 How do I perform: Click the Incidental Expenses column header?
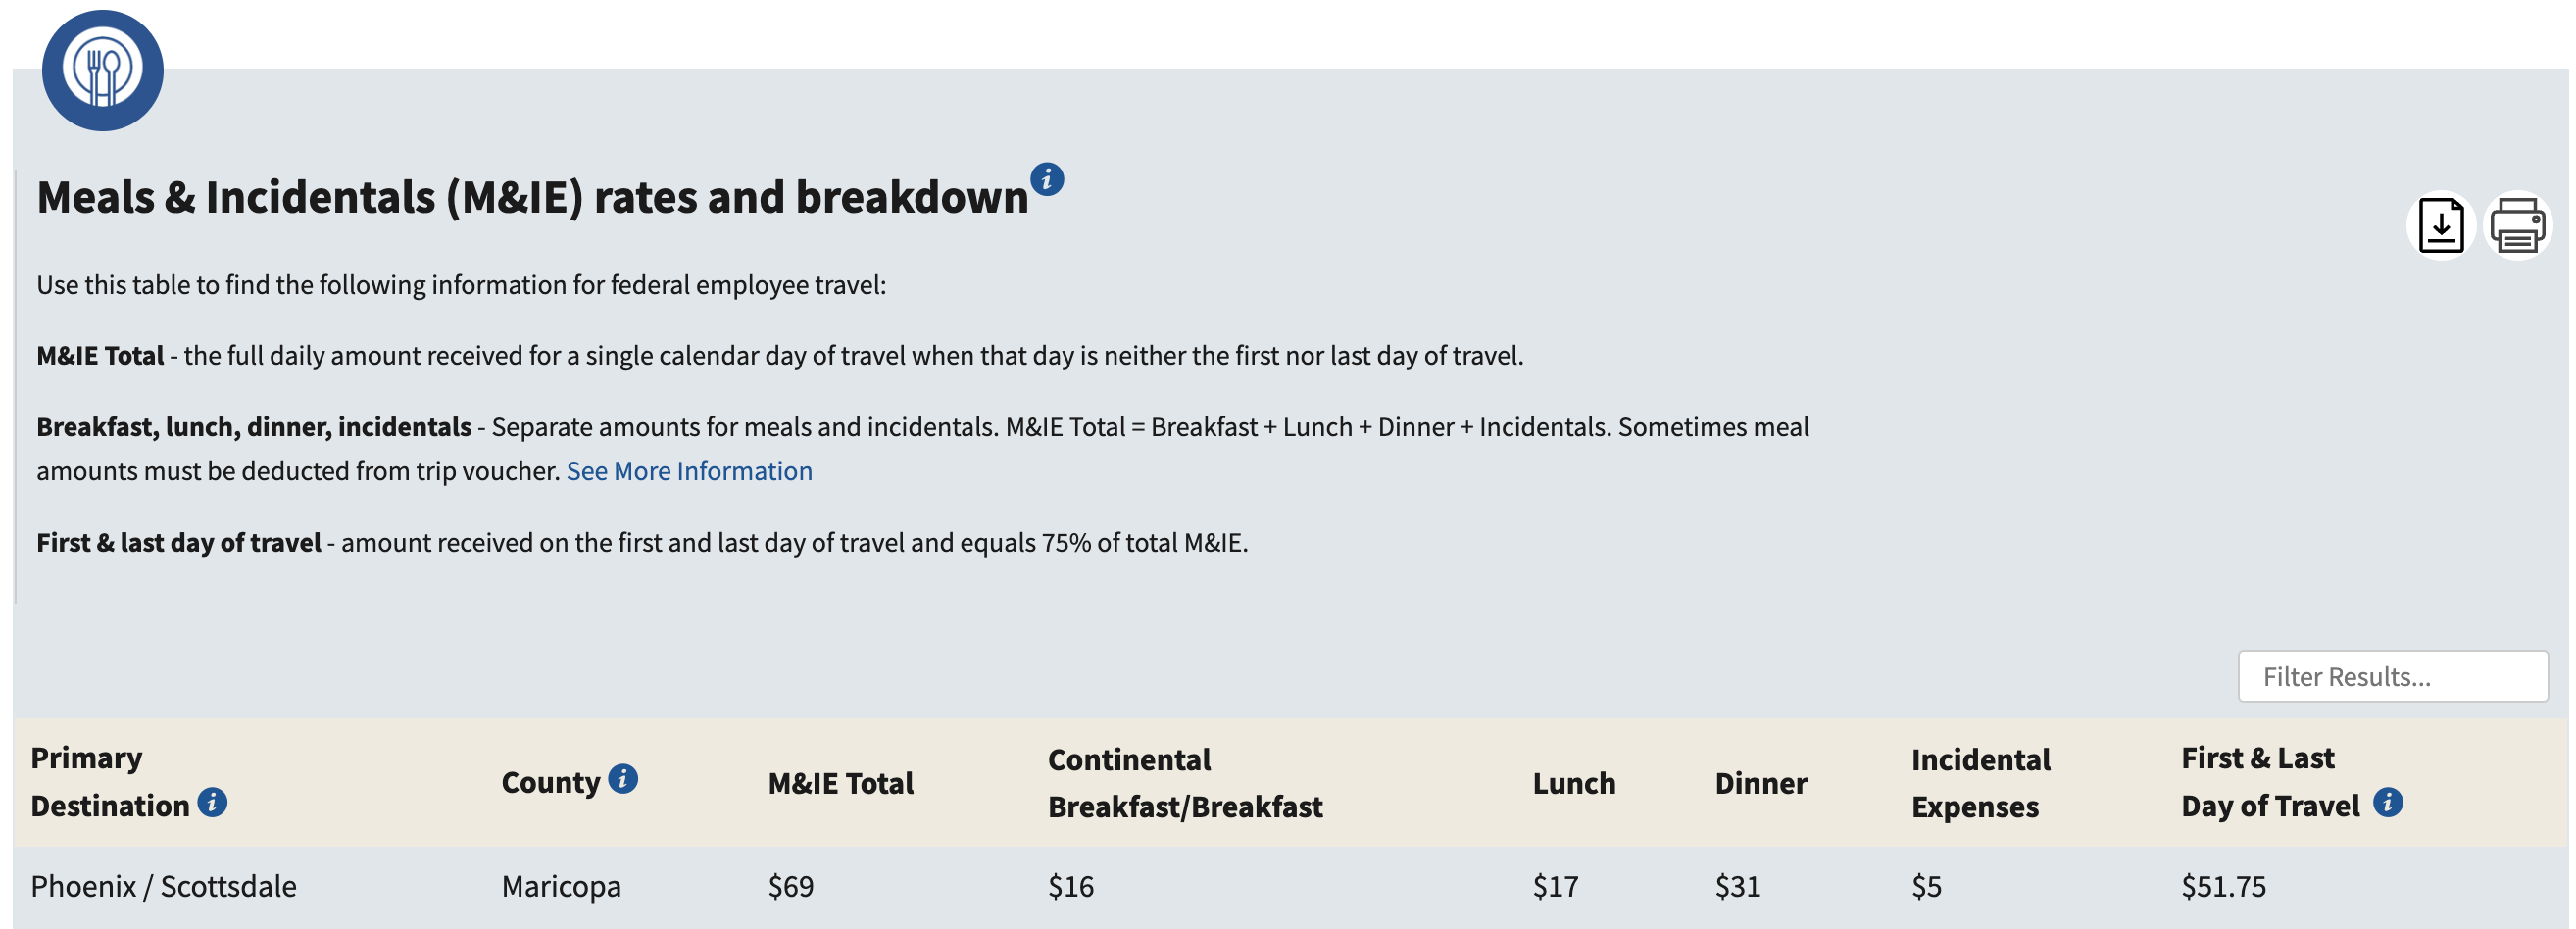coord(1980,783)
